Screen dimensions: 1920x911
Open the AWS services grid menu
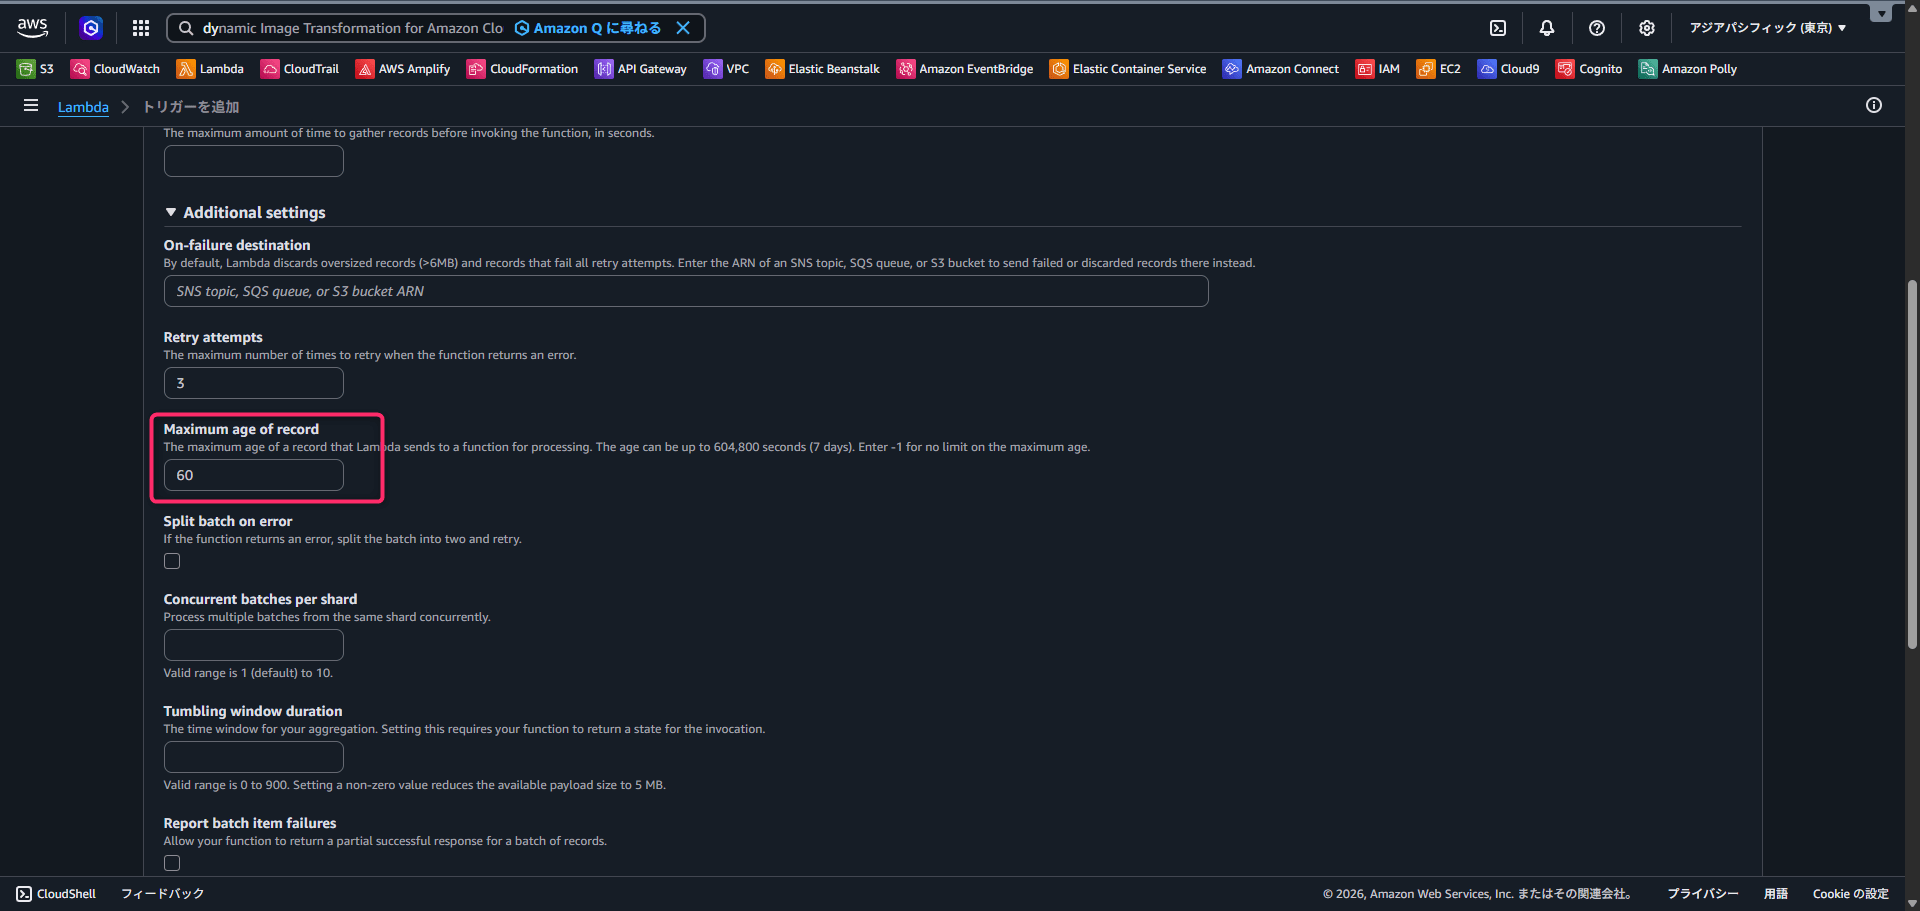tap(141, 28)
